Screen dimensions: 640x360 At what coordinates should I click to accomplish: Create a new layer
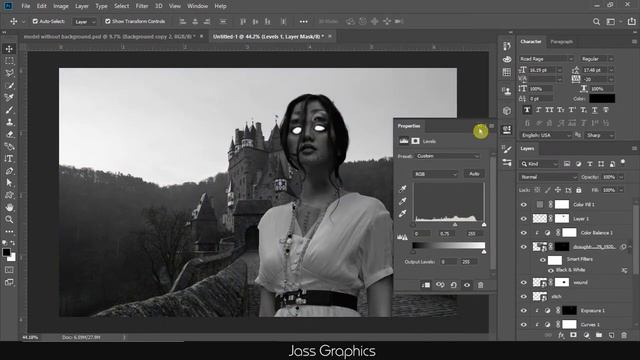click(x=611, y=335)
